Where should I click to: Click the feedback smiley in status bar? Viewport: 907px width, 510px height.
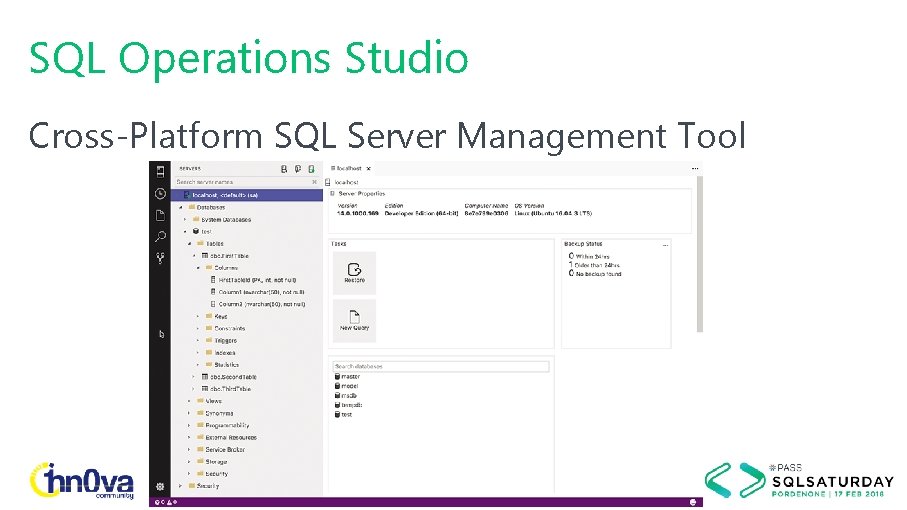tap(692, 502)
